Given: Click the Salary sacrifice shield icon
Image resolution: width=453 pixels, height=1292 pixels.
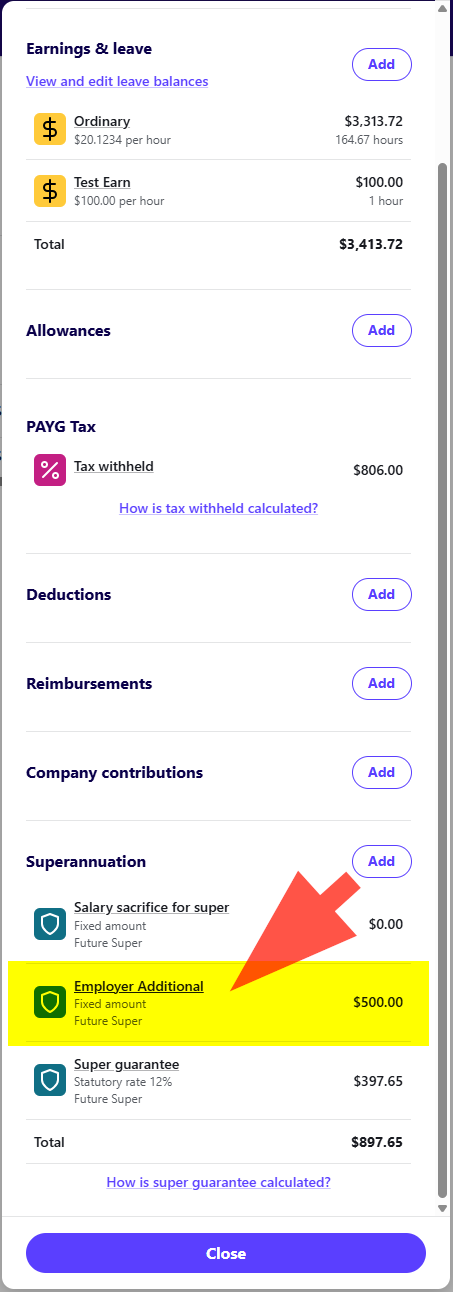Looking at the screenshot, I should pos(50,924).
